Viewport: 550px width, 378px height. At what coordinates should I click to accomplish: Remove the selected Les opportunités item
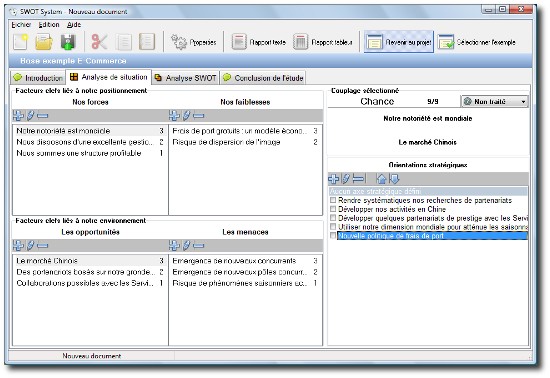point(42,245)
